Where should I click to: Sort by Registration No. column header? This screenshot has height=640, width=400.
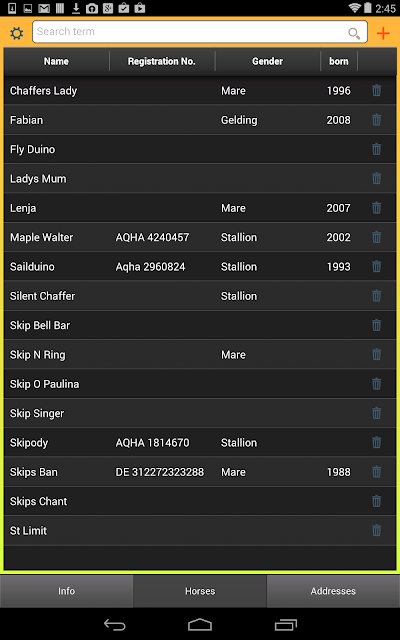tap(162, 61)
